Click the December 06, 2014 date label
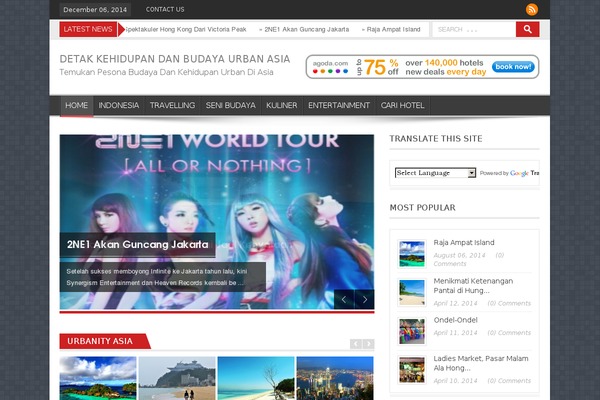 point(95,10)
